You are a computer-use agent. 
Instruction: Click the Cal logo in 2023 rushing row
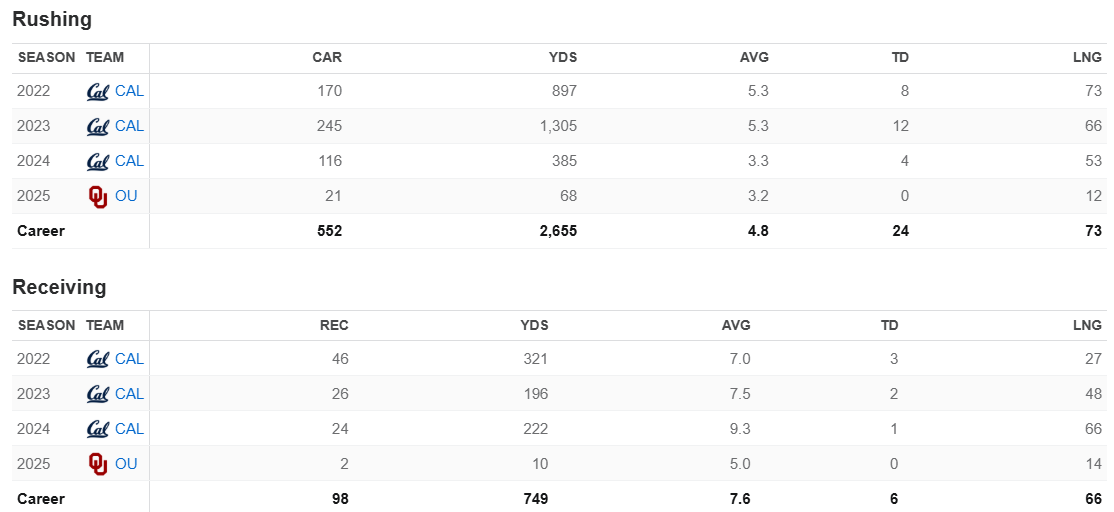98,127
